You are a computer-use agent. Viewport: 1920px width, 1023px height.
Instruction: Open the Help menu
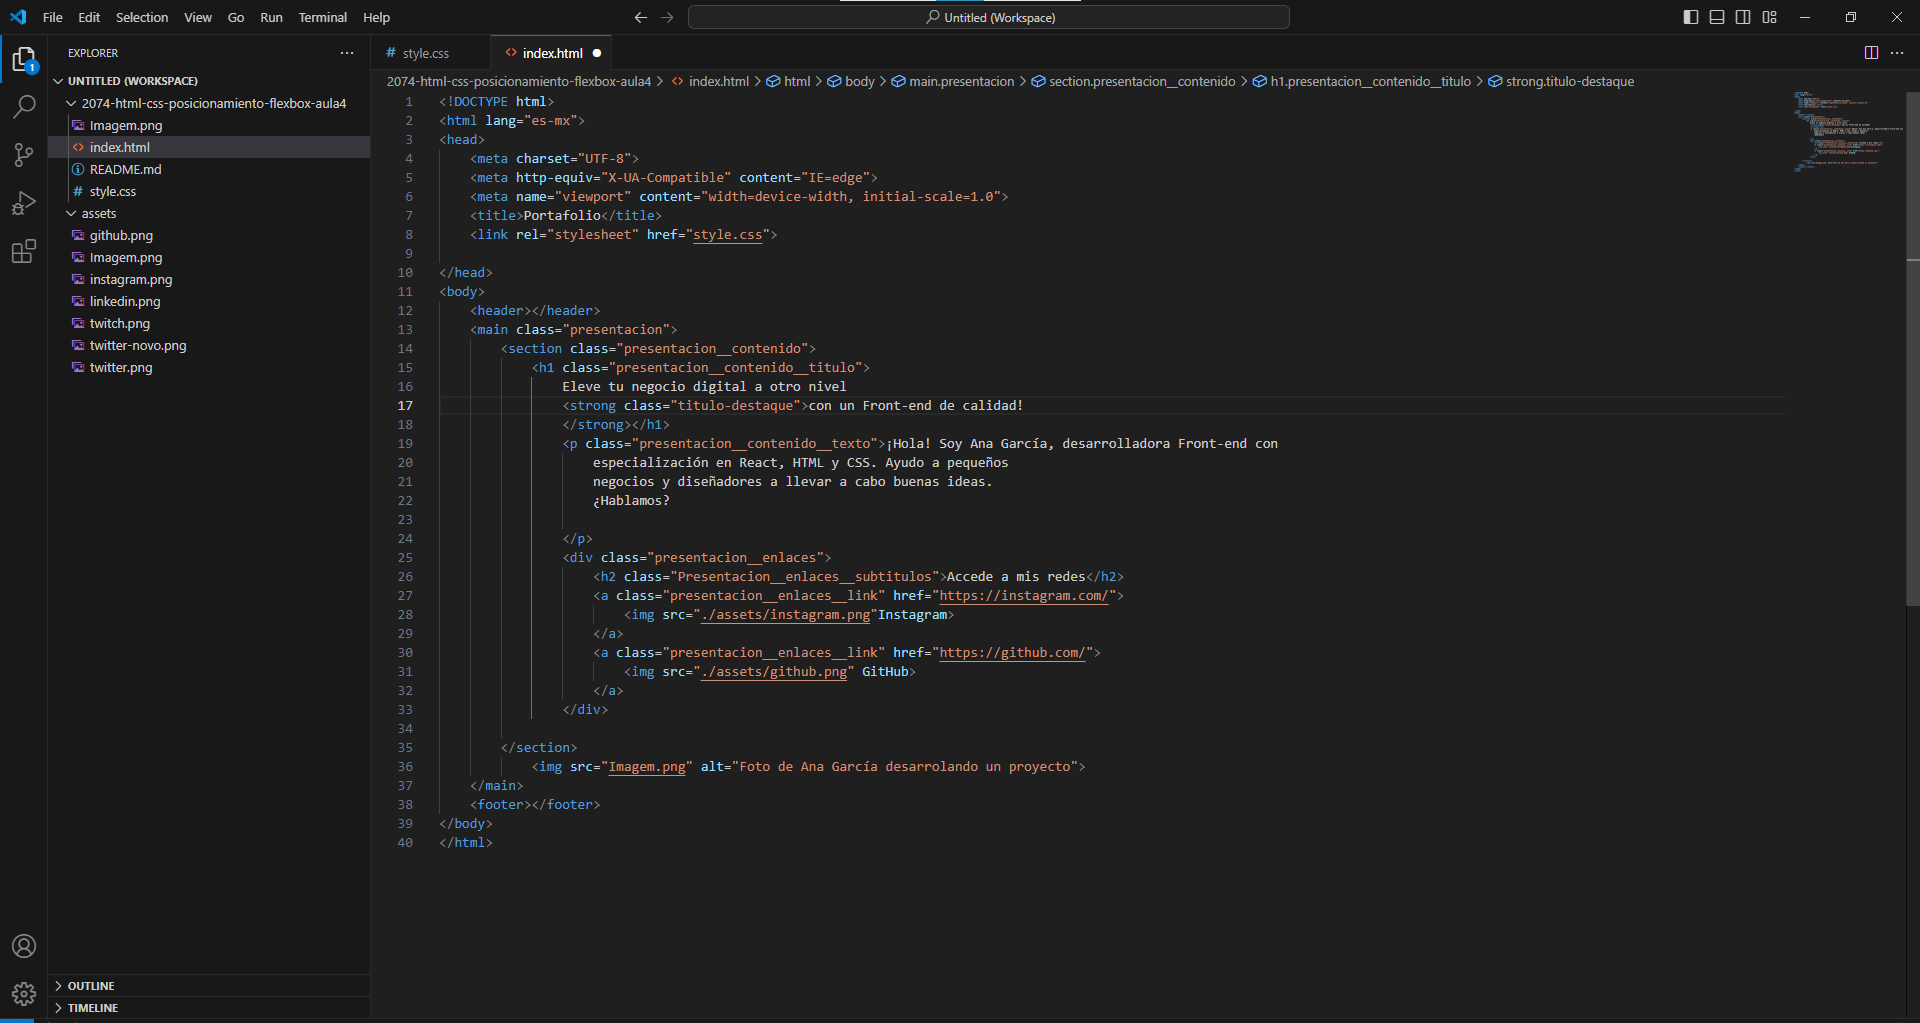[376, 17]
